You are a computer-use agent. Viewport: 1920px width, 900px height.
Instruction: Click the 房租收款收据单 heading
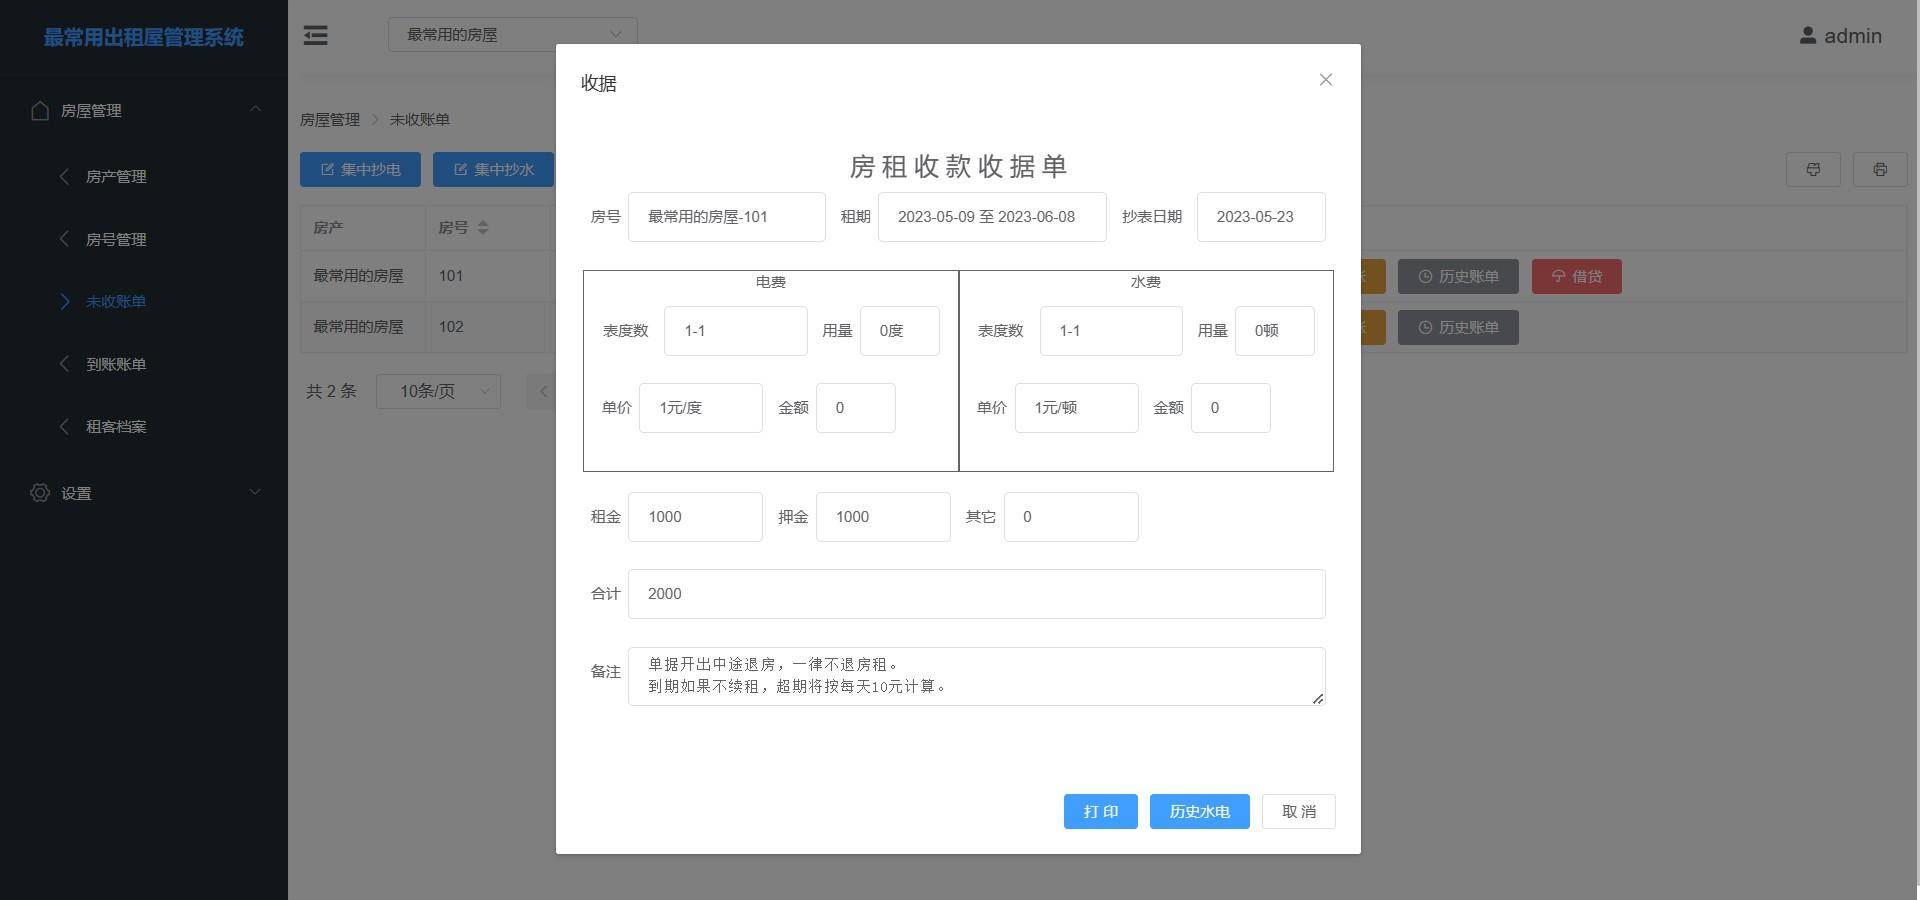pyautogui.click(x=958, y=166)
